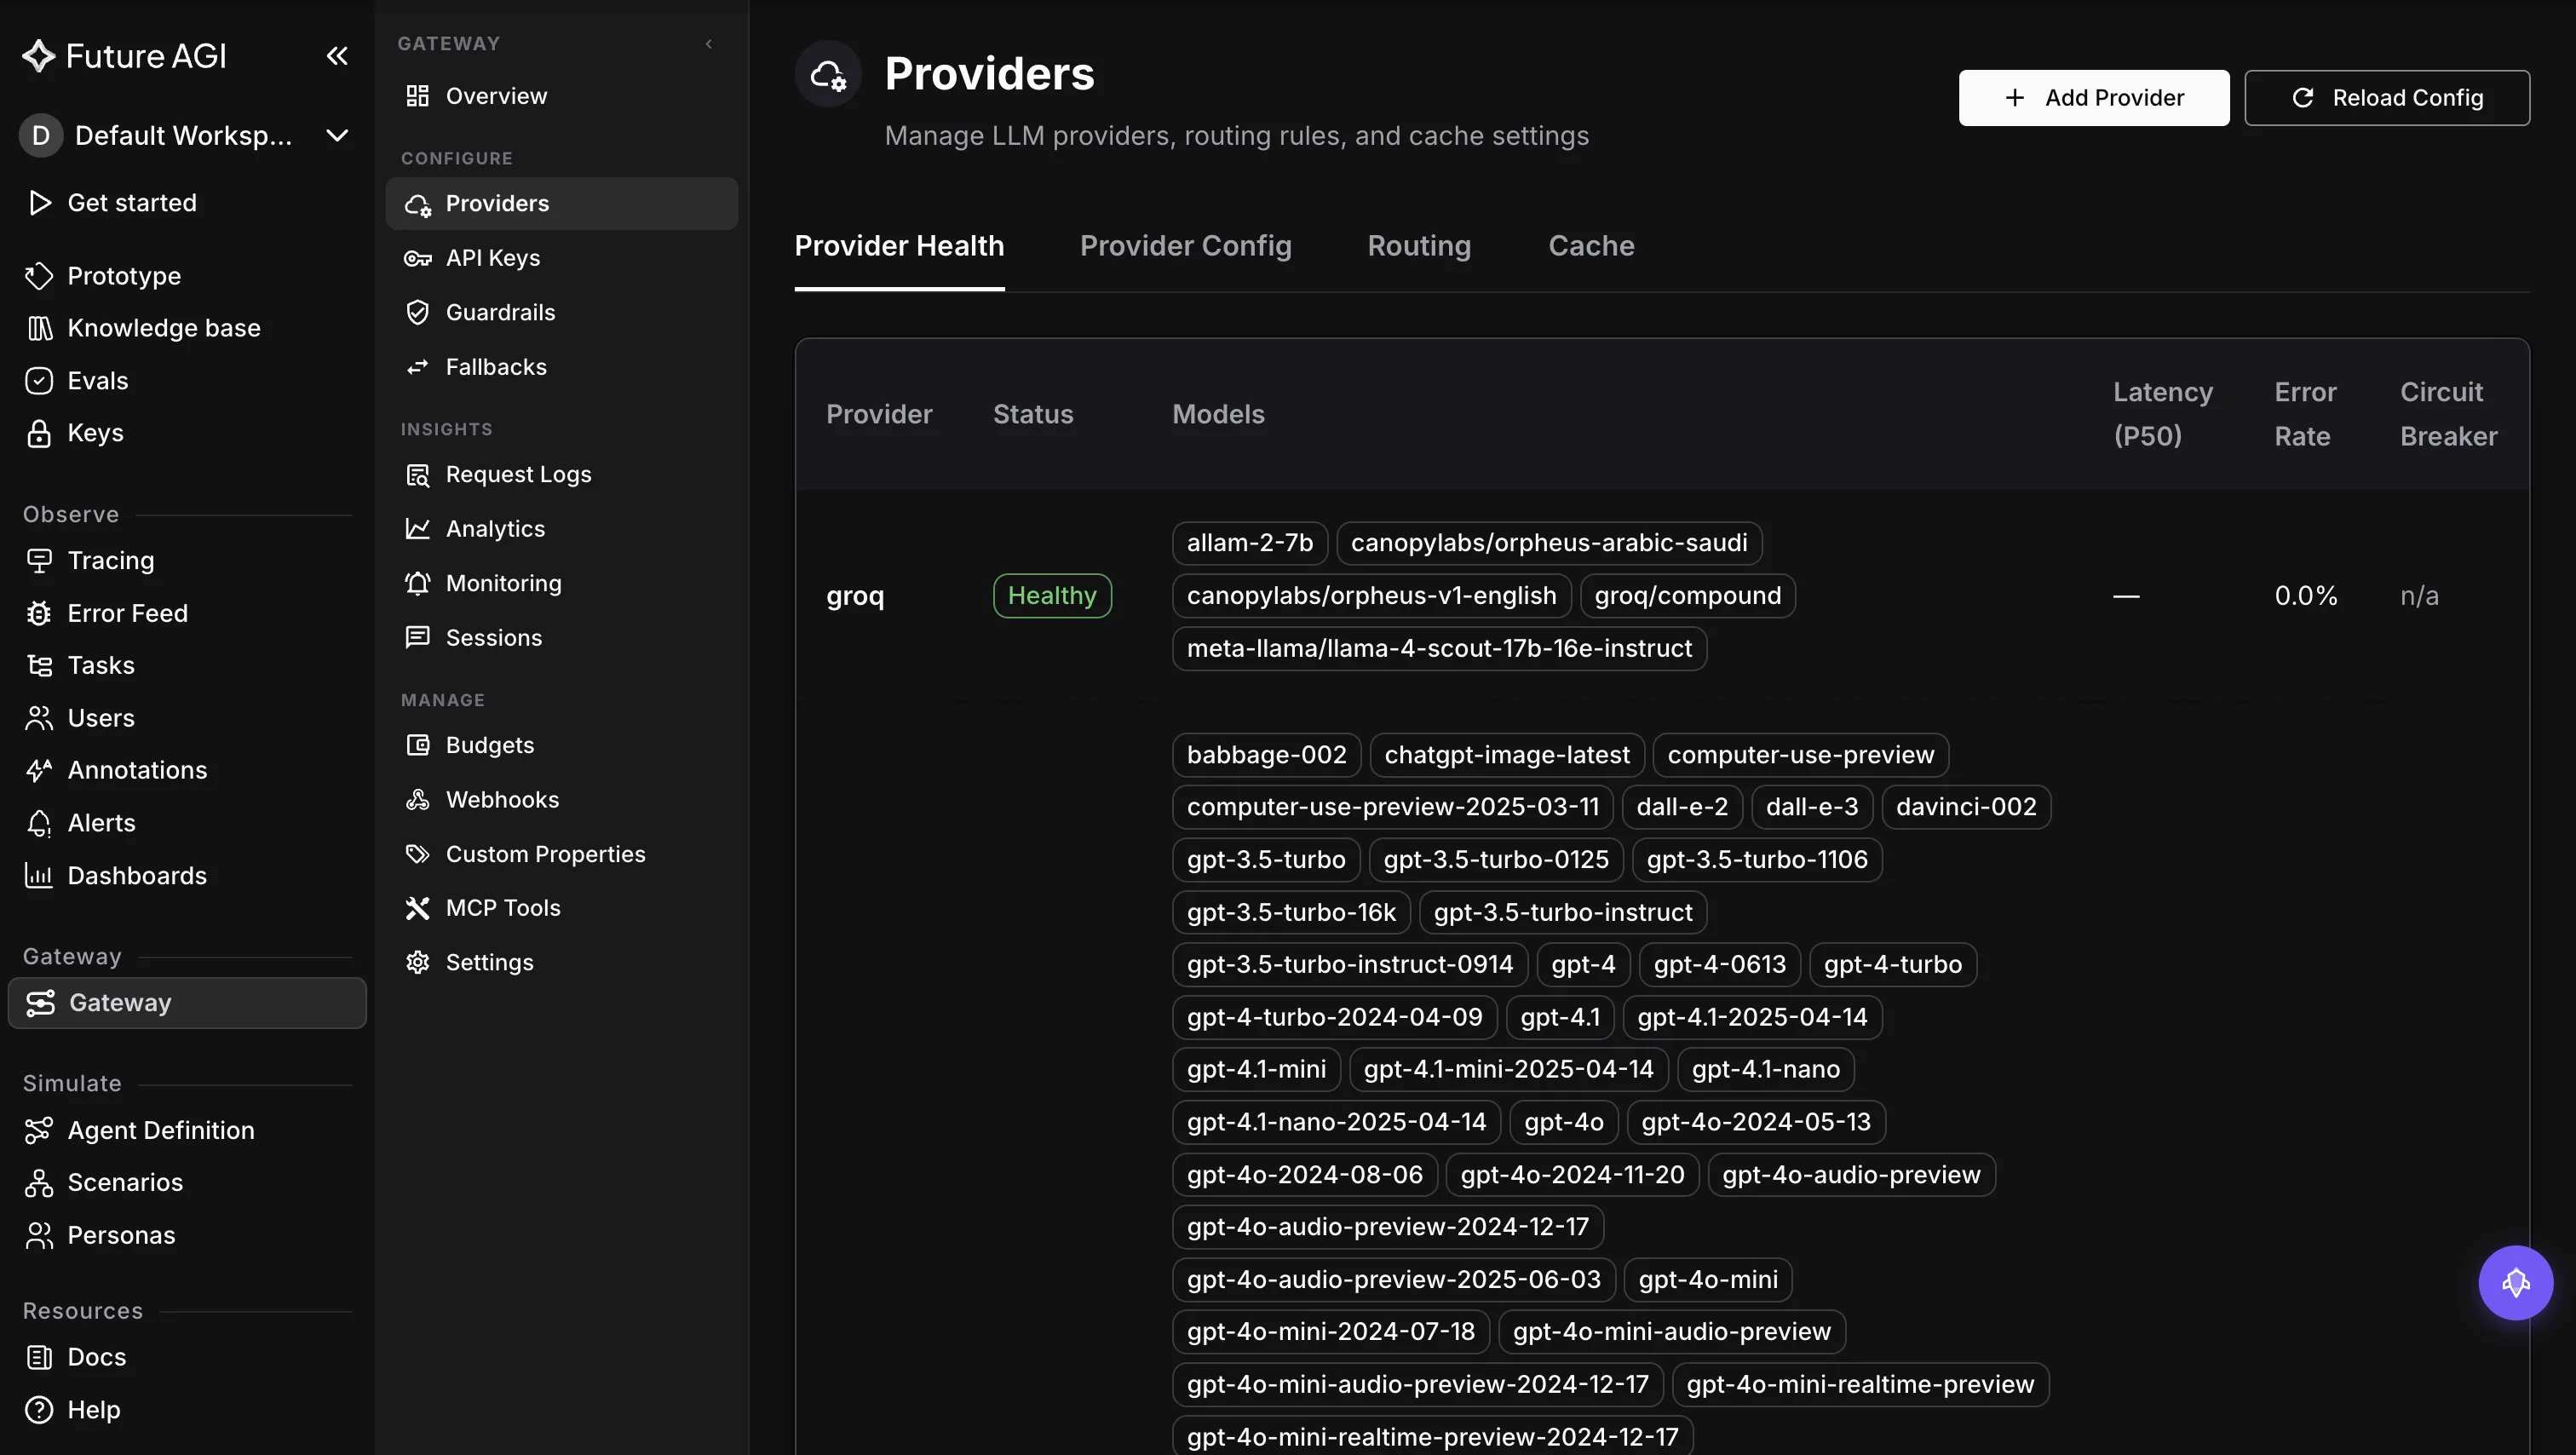Image resolution: width=2576 pixels, height=1455 pixels.
Task: Open Custom Properties tag icon
Action: click(417, 854)
